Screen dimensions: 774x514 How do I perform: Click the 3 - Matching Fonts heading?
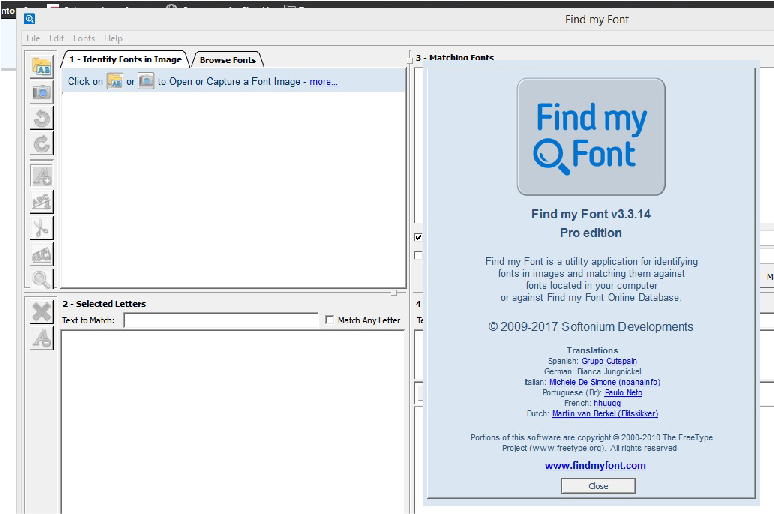(455, 58)
